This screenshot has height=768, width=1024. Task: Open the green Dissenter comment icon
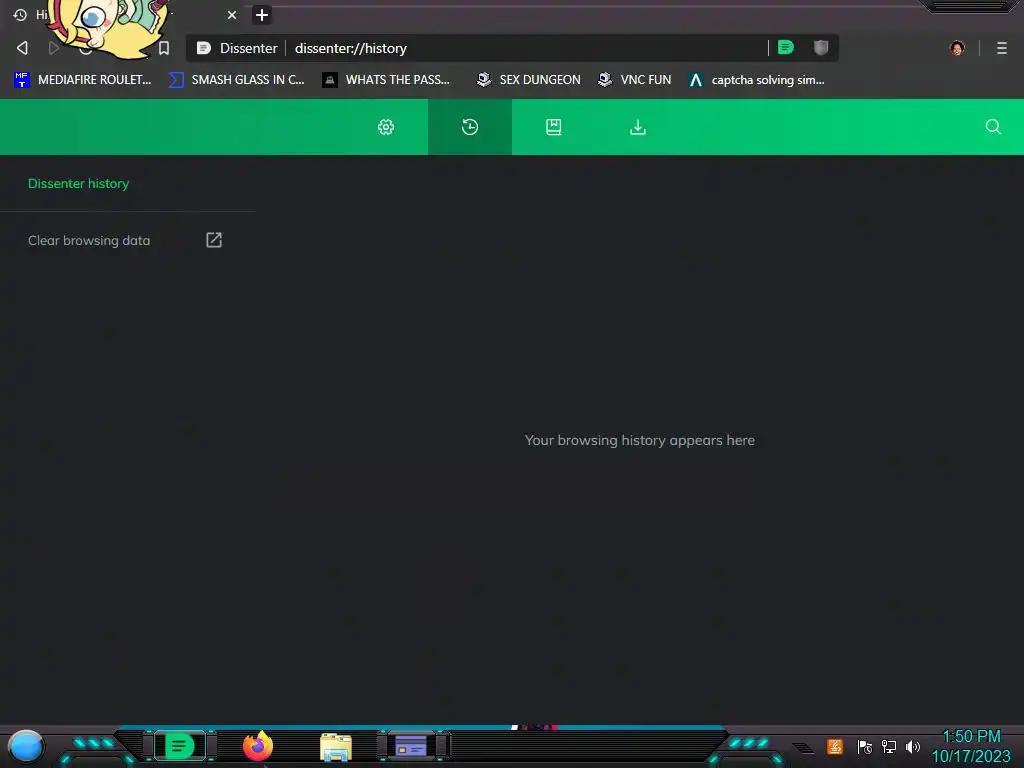(x=786, y=47)
